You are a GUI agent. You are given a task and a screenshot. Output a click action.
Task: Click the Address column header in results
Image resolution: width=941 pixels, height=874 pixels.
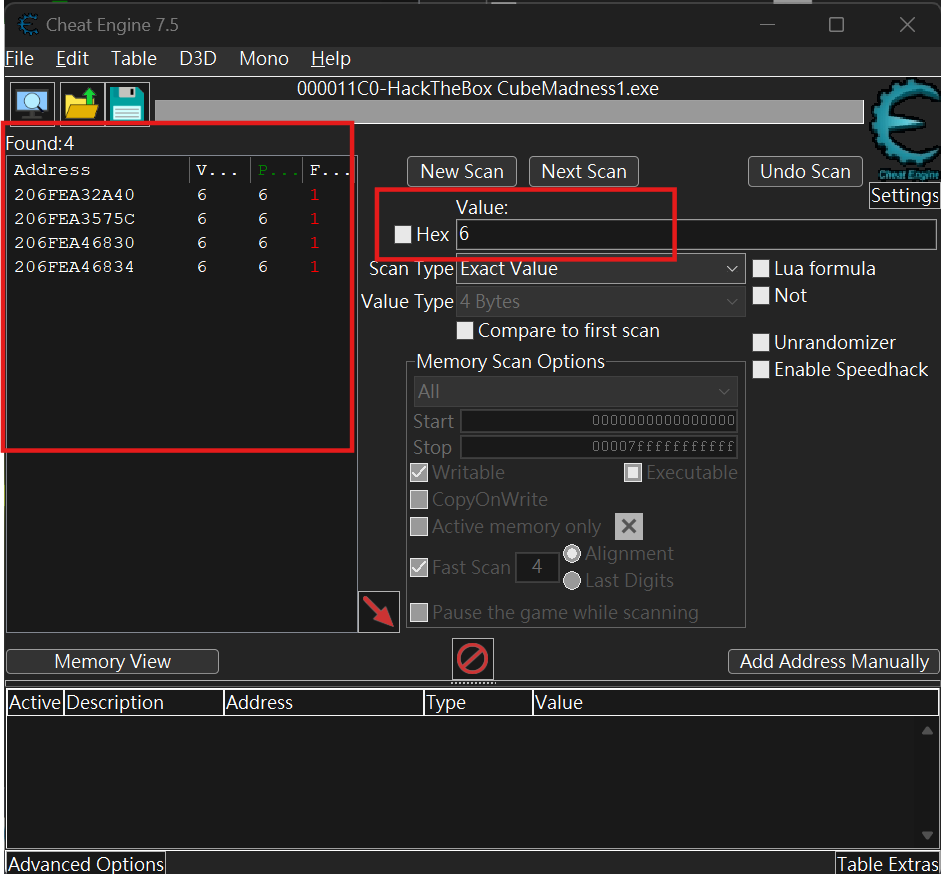click(x=99, y=170)
